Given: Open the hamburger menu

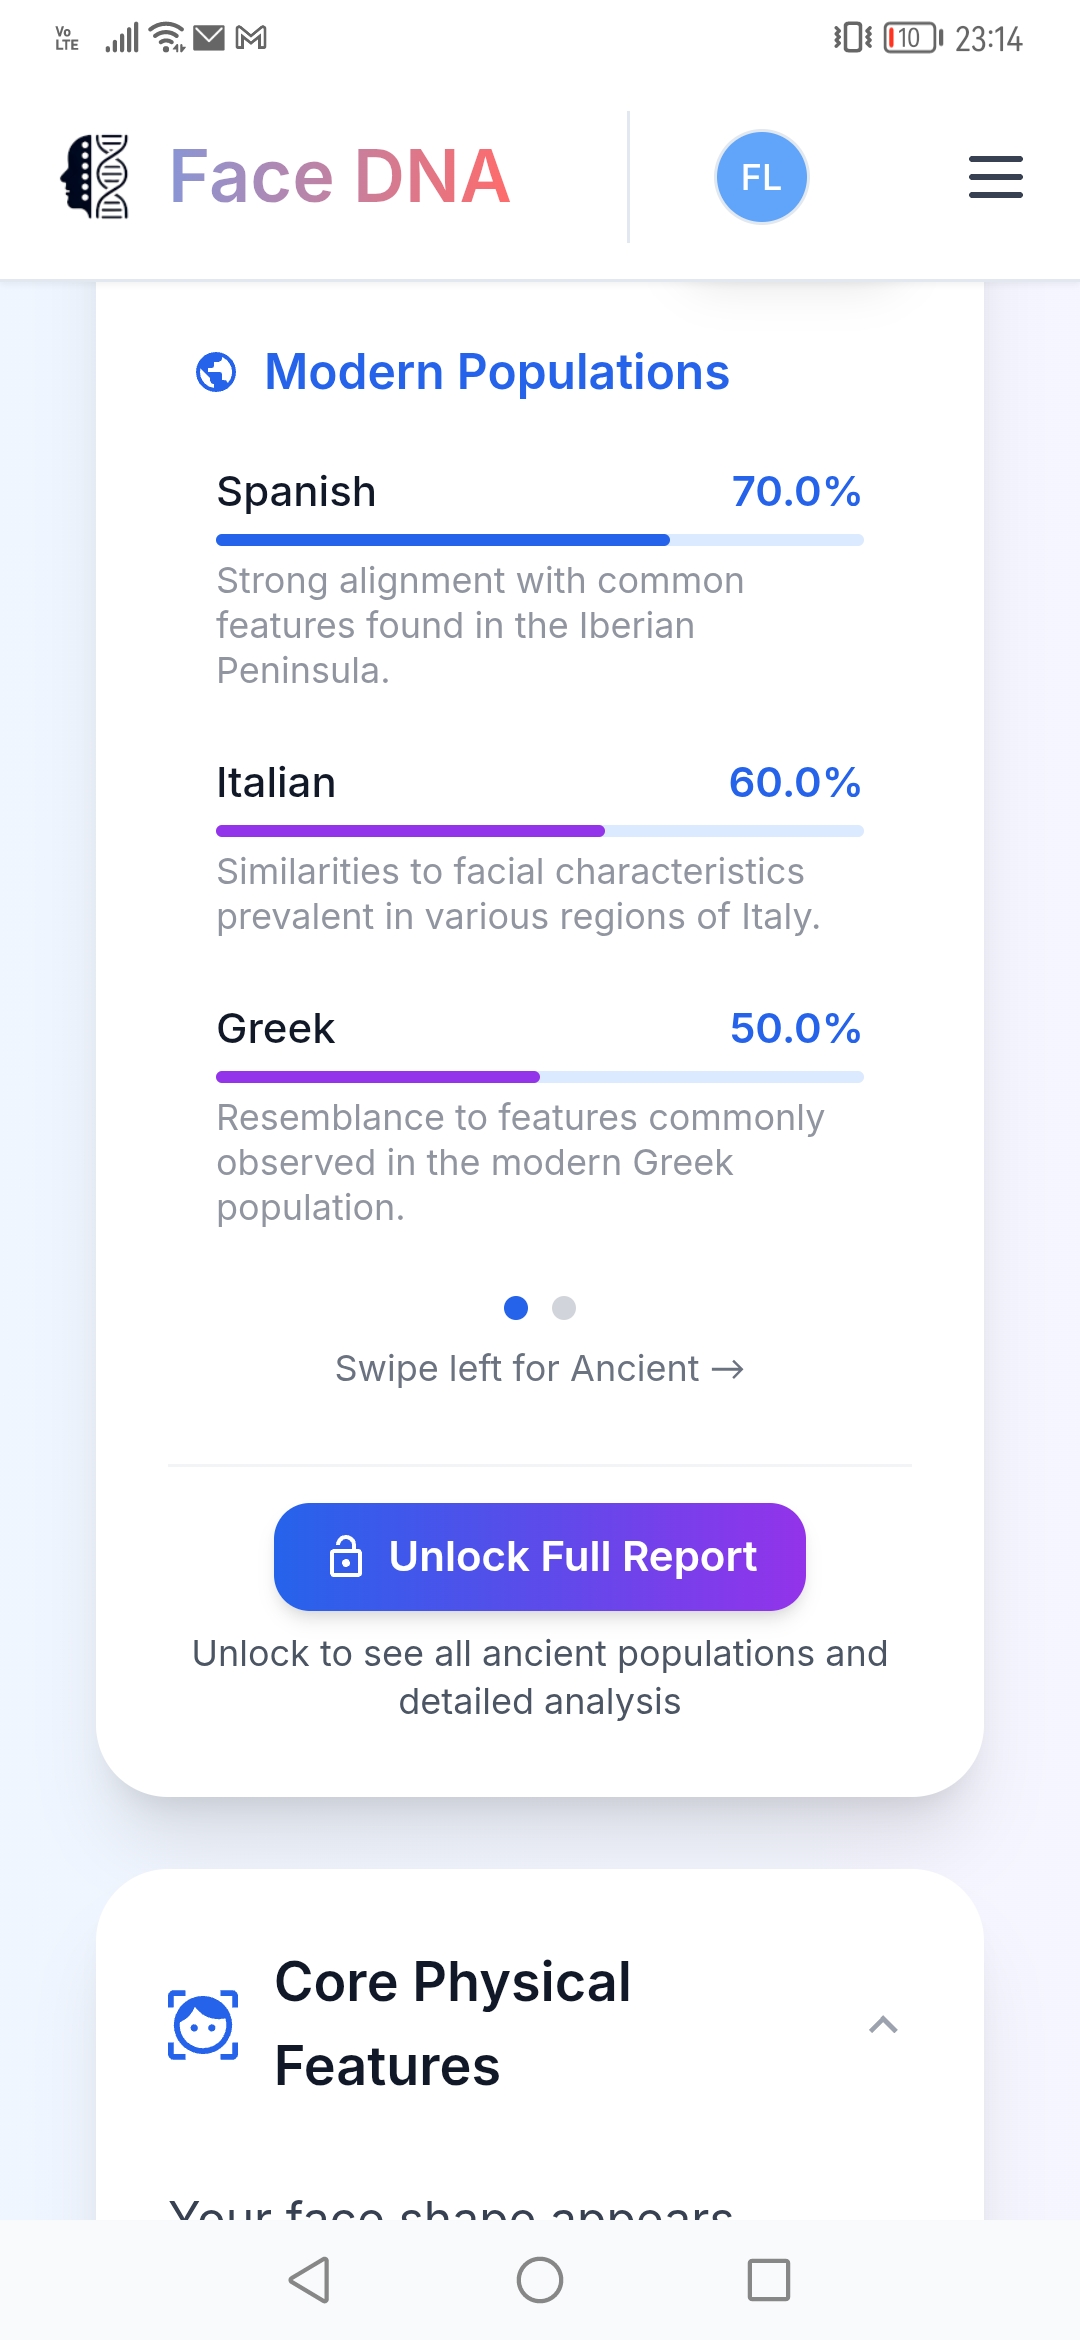Looking at the screenshot, I should [x=995, y=177].
